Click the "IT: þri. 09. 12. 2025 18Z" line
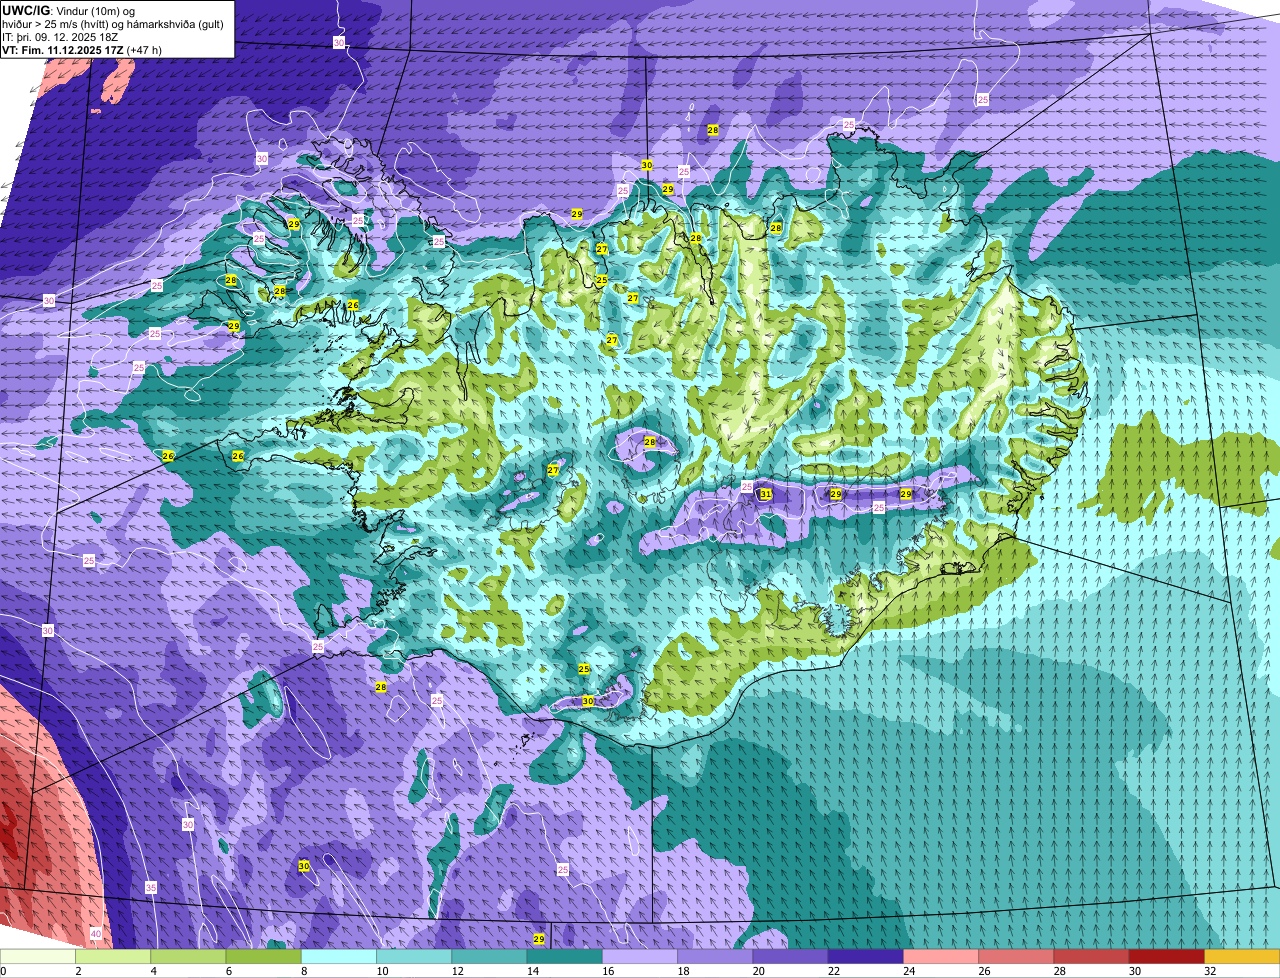This screenshot has width=1280, height=978. pos(59,37)
